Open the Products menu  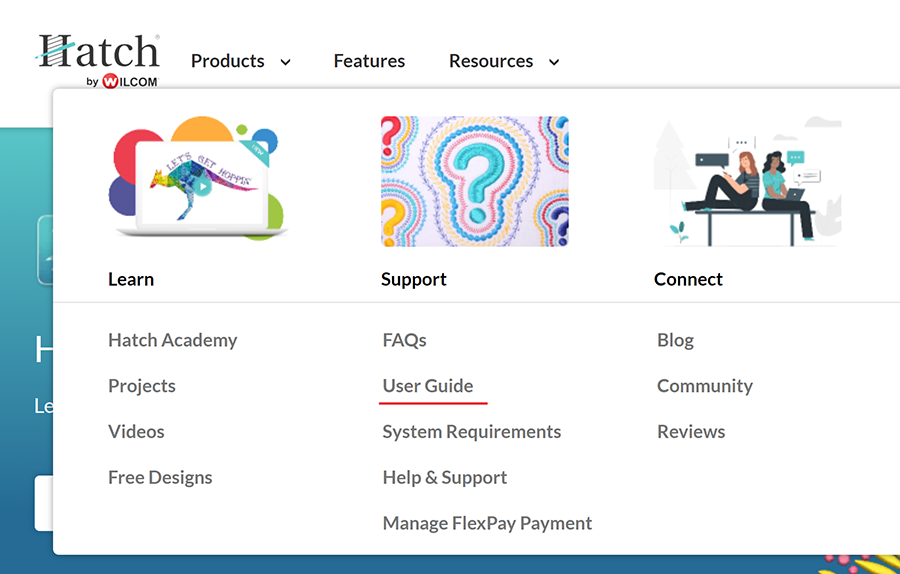coord(228,61)
